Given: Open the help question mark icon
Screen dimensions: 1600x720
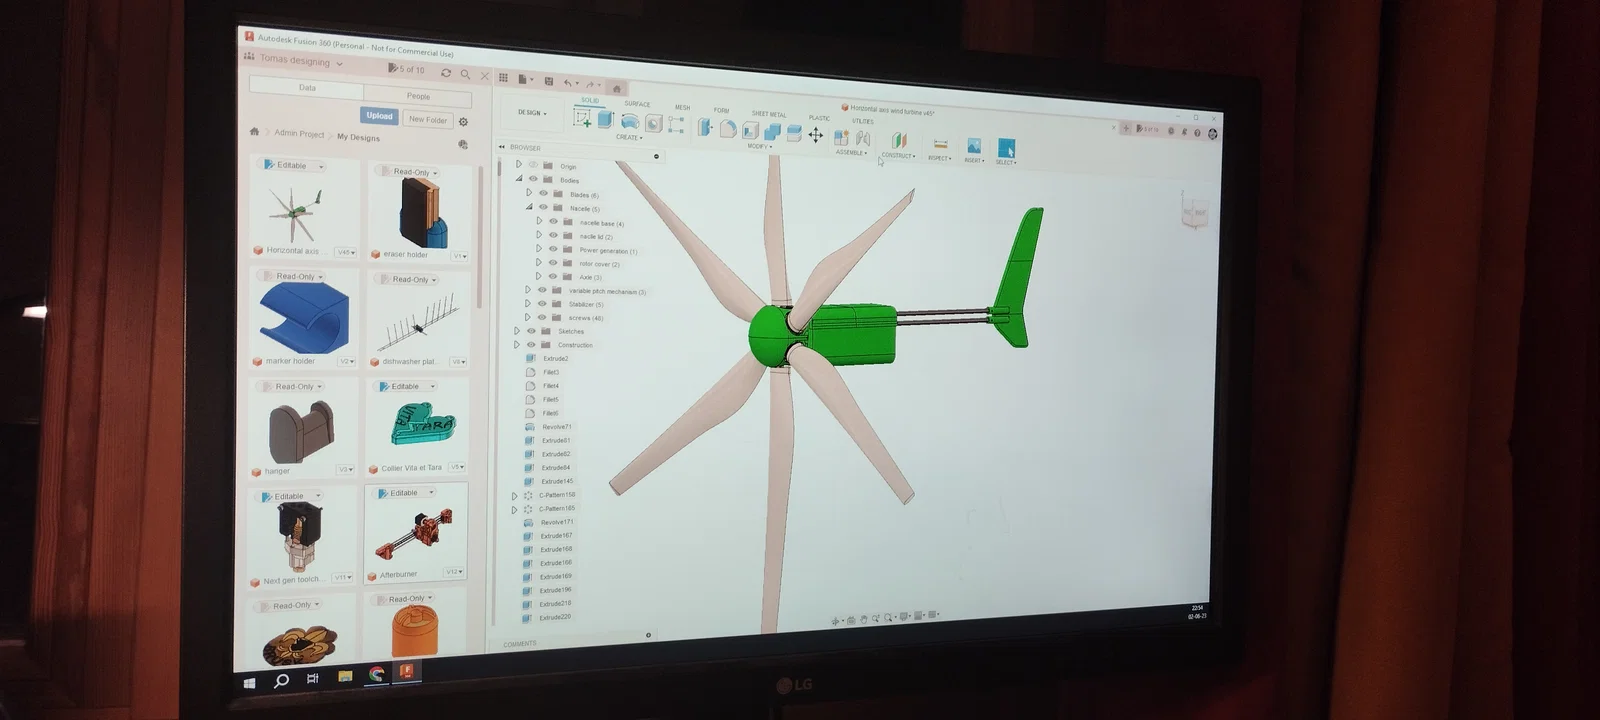Looking at the screenshot, I should (x=1197, y=132).
